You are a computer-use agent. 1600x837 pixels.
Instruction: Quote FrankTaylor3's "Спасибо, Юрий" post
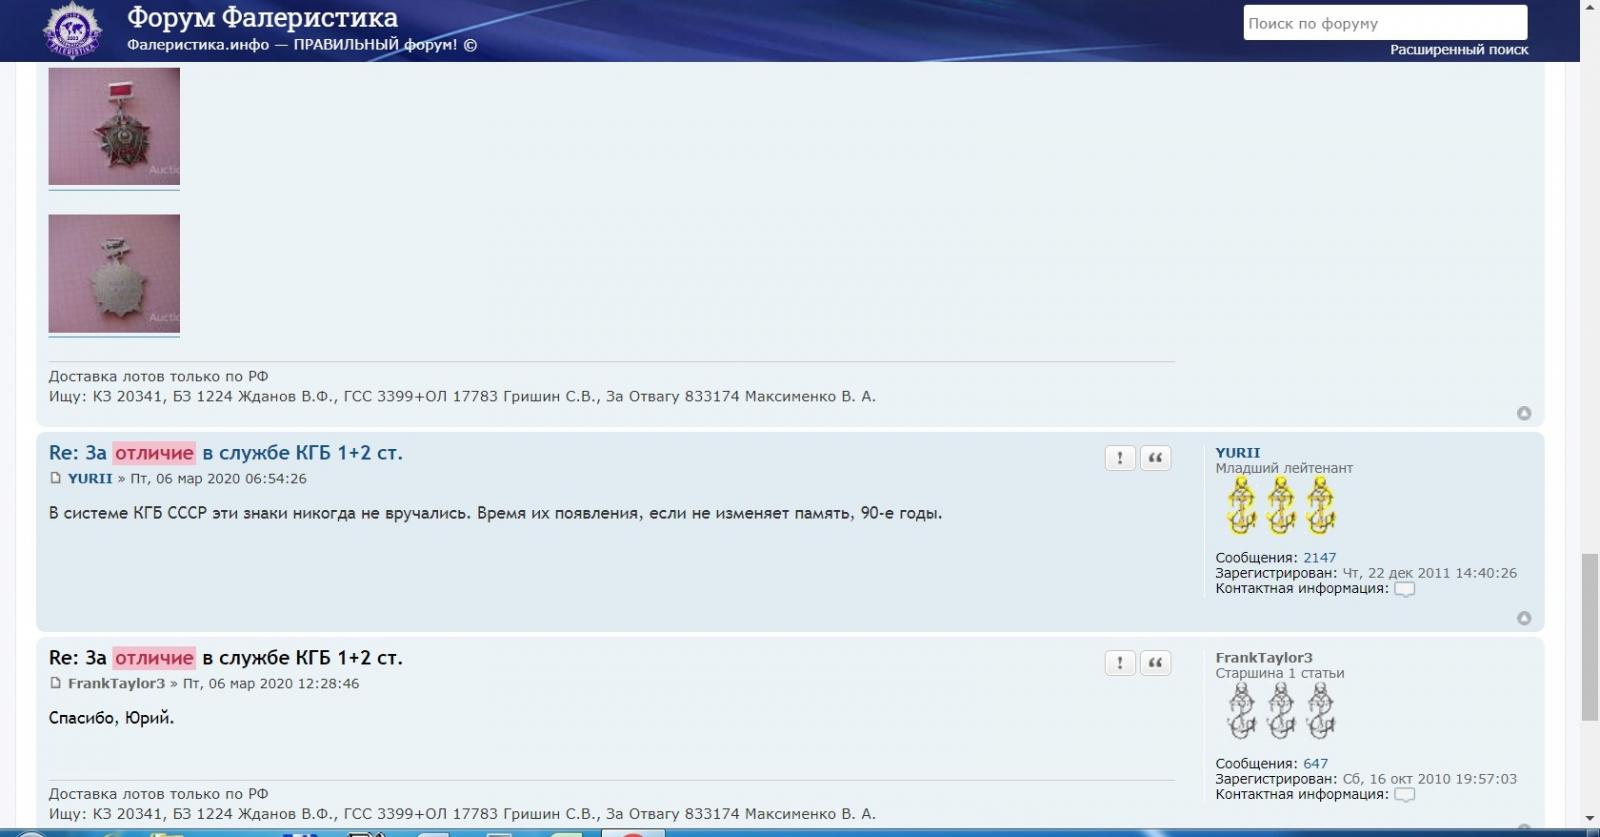(x=1155, y=663)
